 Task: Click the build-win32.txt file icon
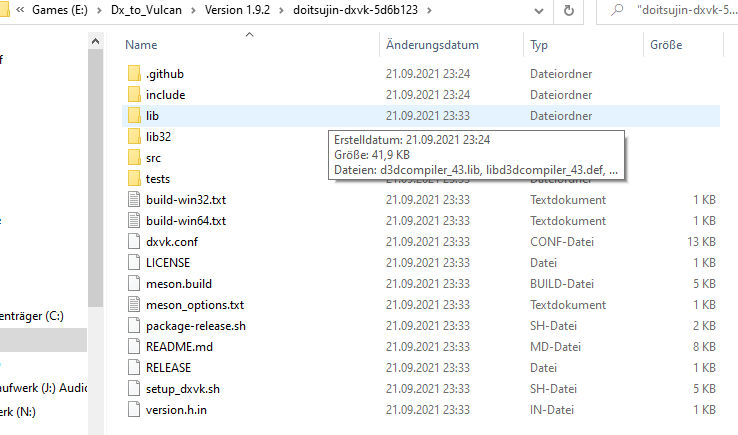coord(134,200)
